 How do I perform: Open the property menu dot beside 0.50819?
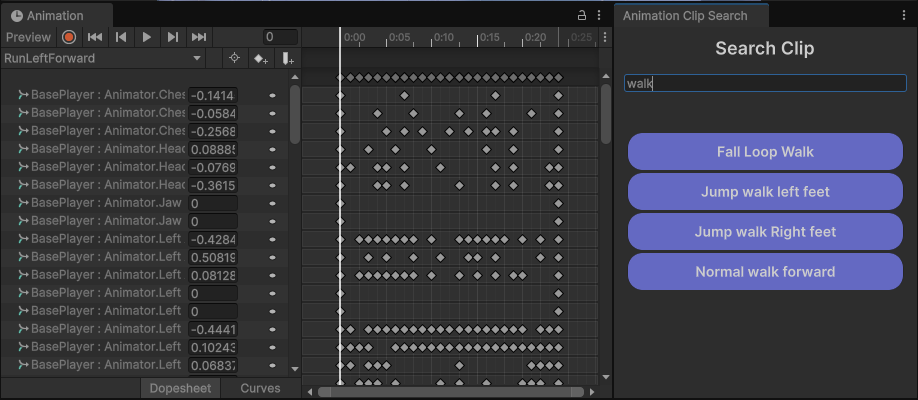pos(272,257)
